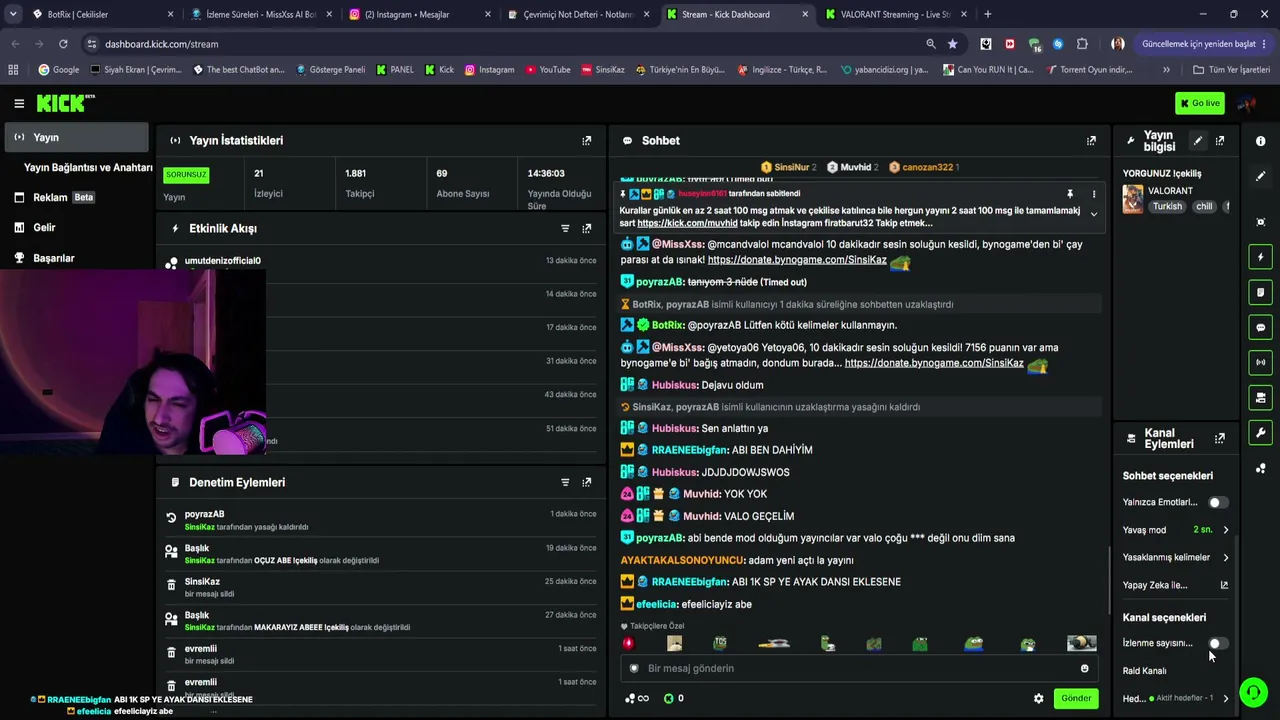1280x720 pixels.
Task: Toggle the lightning activity feed widget
Action: click(x=1260, y=257)
